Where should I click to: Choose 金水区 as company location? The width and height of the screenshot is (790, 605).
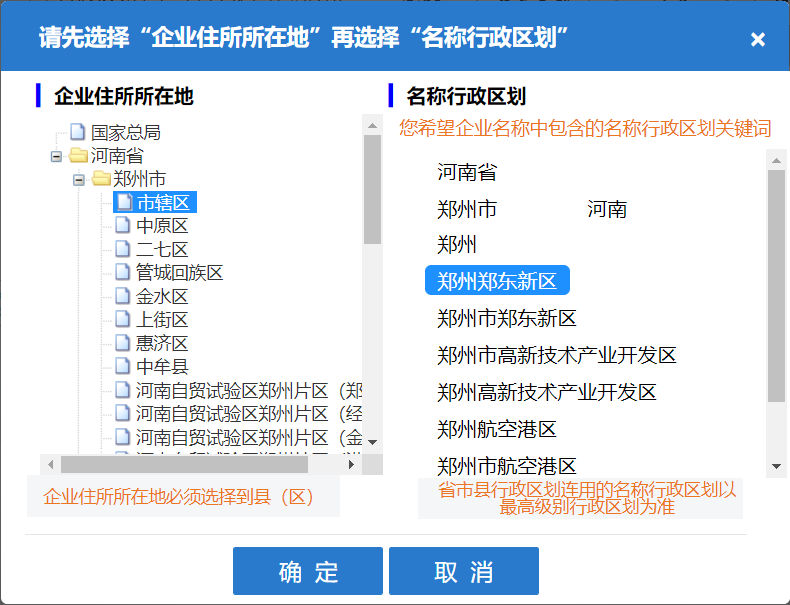pos(162,296)
